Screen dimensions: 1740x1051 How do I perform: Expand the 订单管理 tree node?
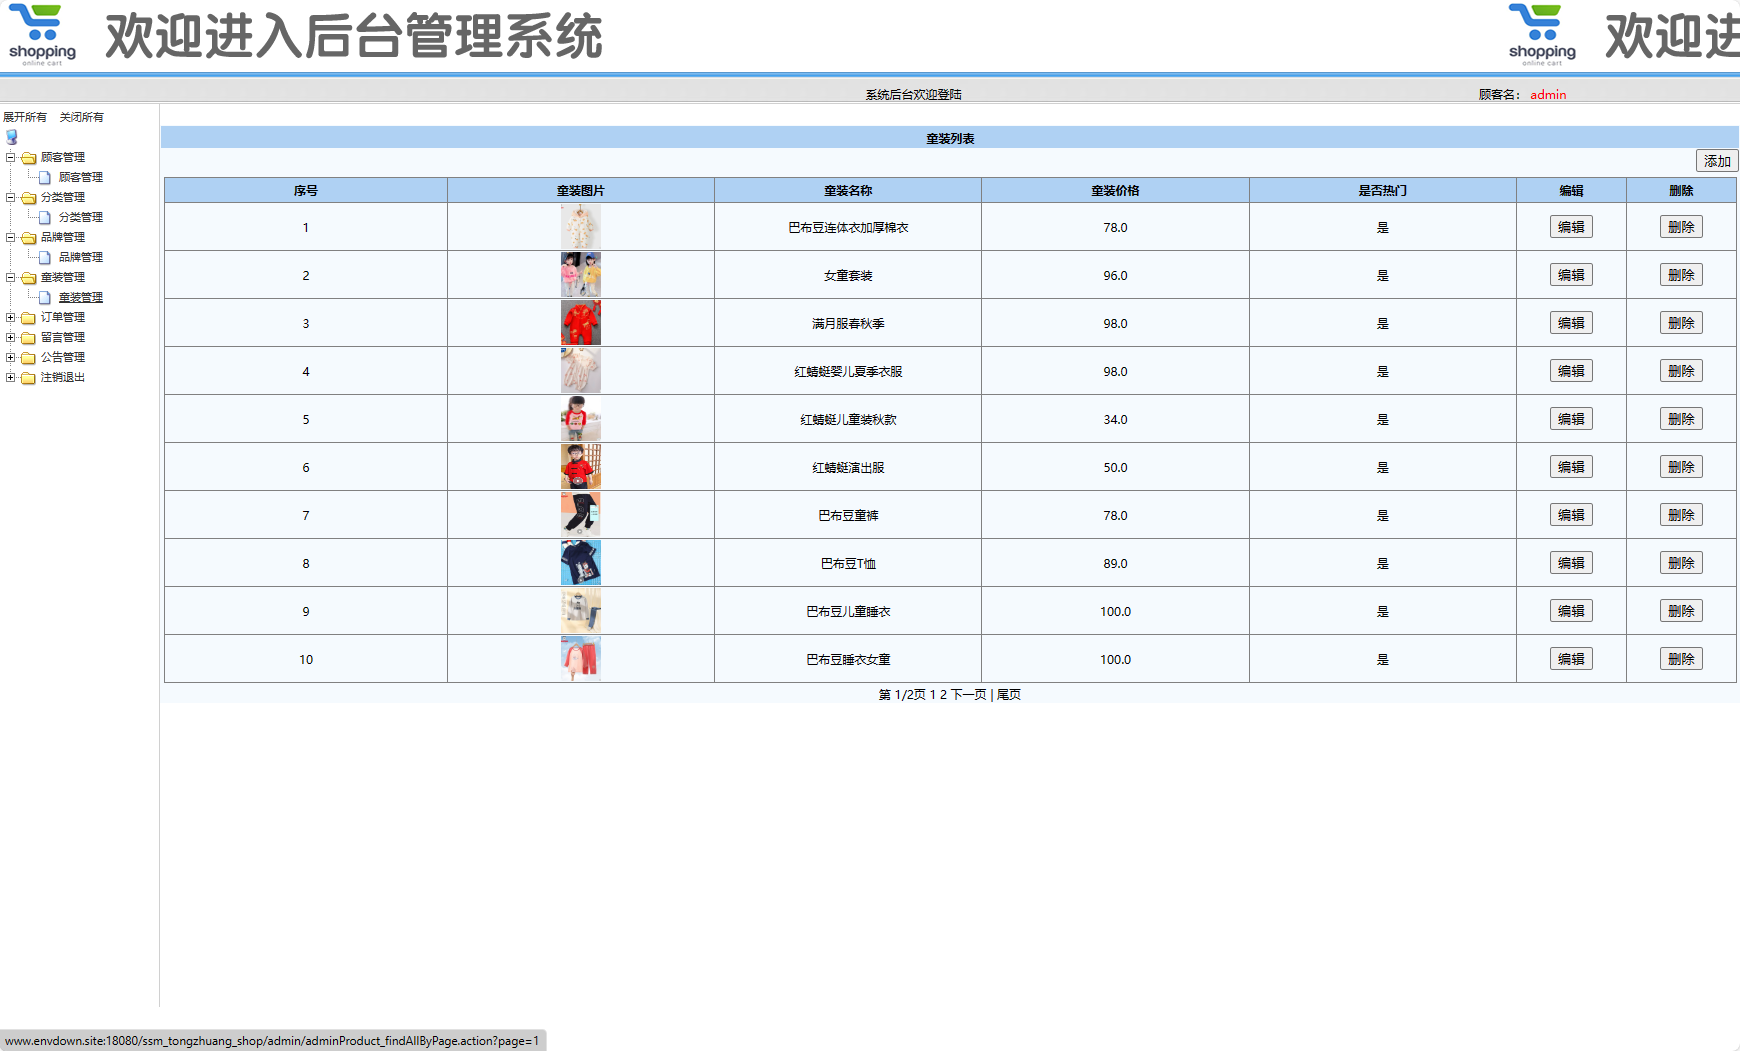(x=10, y=317)
